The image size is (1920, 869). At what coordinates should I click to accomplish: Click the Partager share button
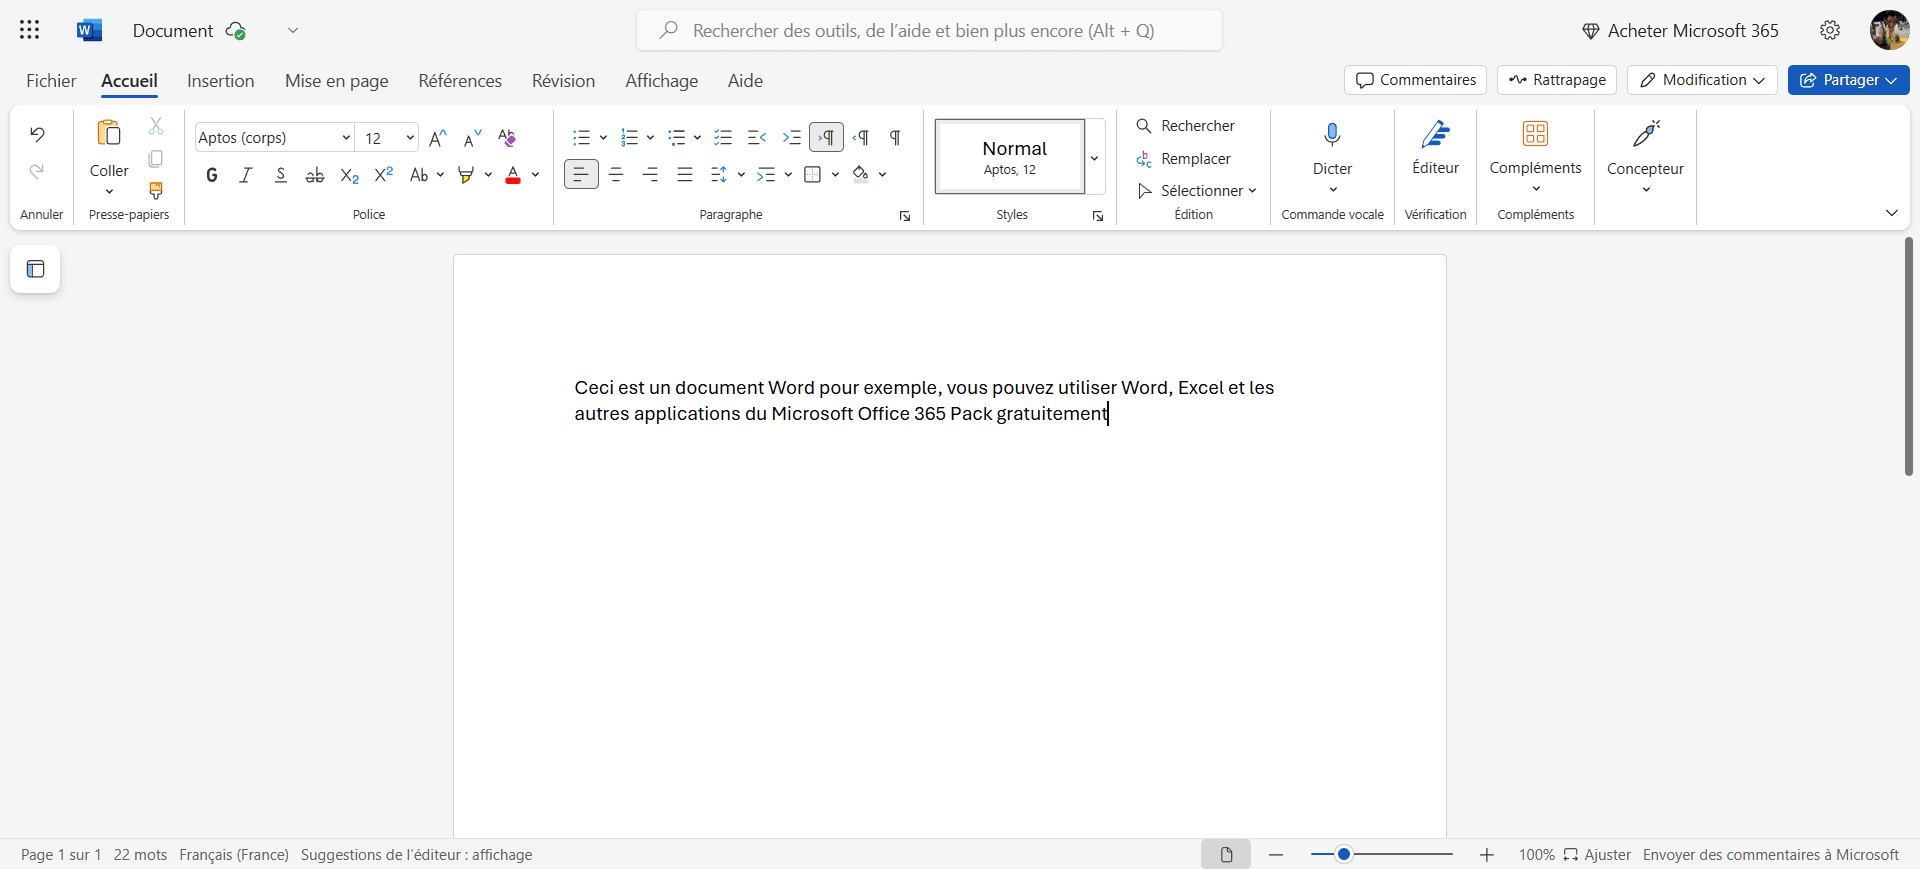[x=1848, y=80]
